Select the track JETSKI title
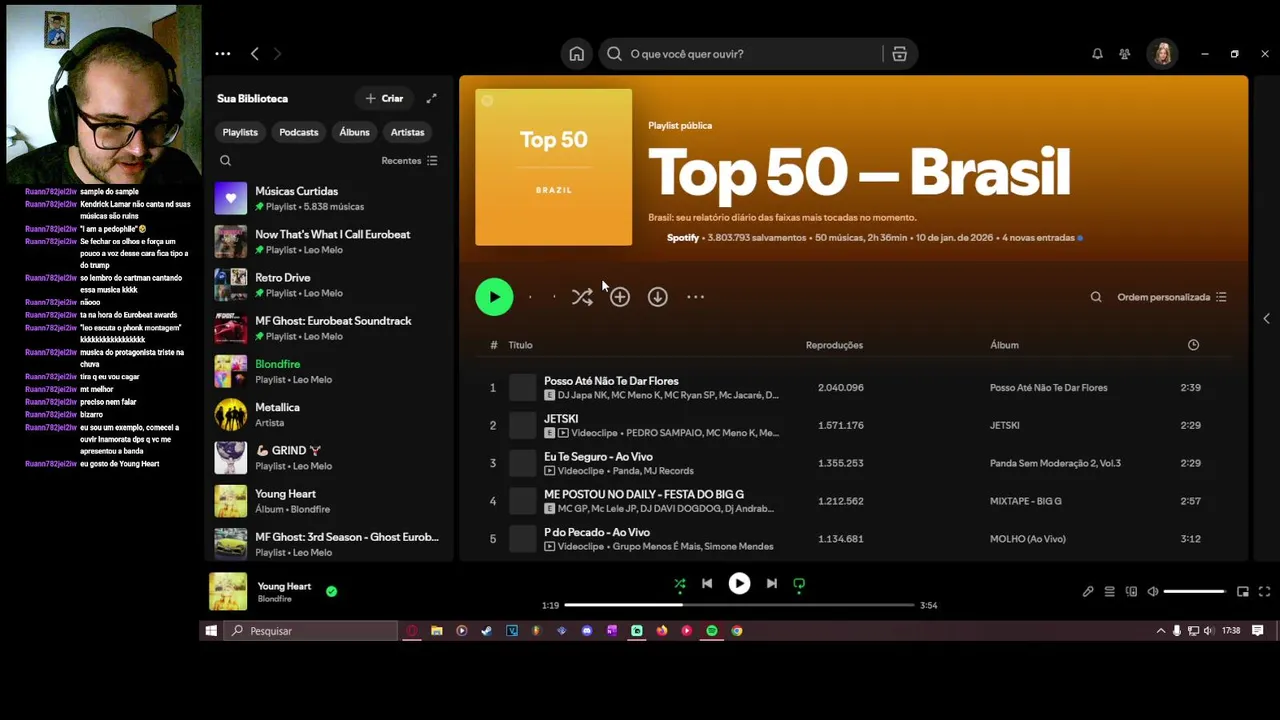The image size is (1280, 720). click(x=561, y=419)
